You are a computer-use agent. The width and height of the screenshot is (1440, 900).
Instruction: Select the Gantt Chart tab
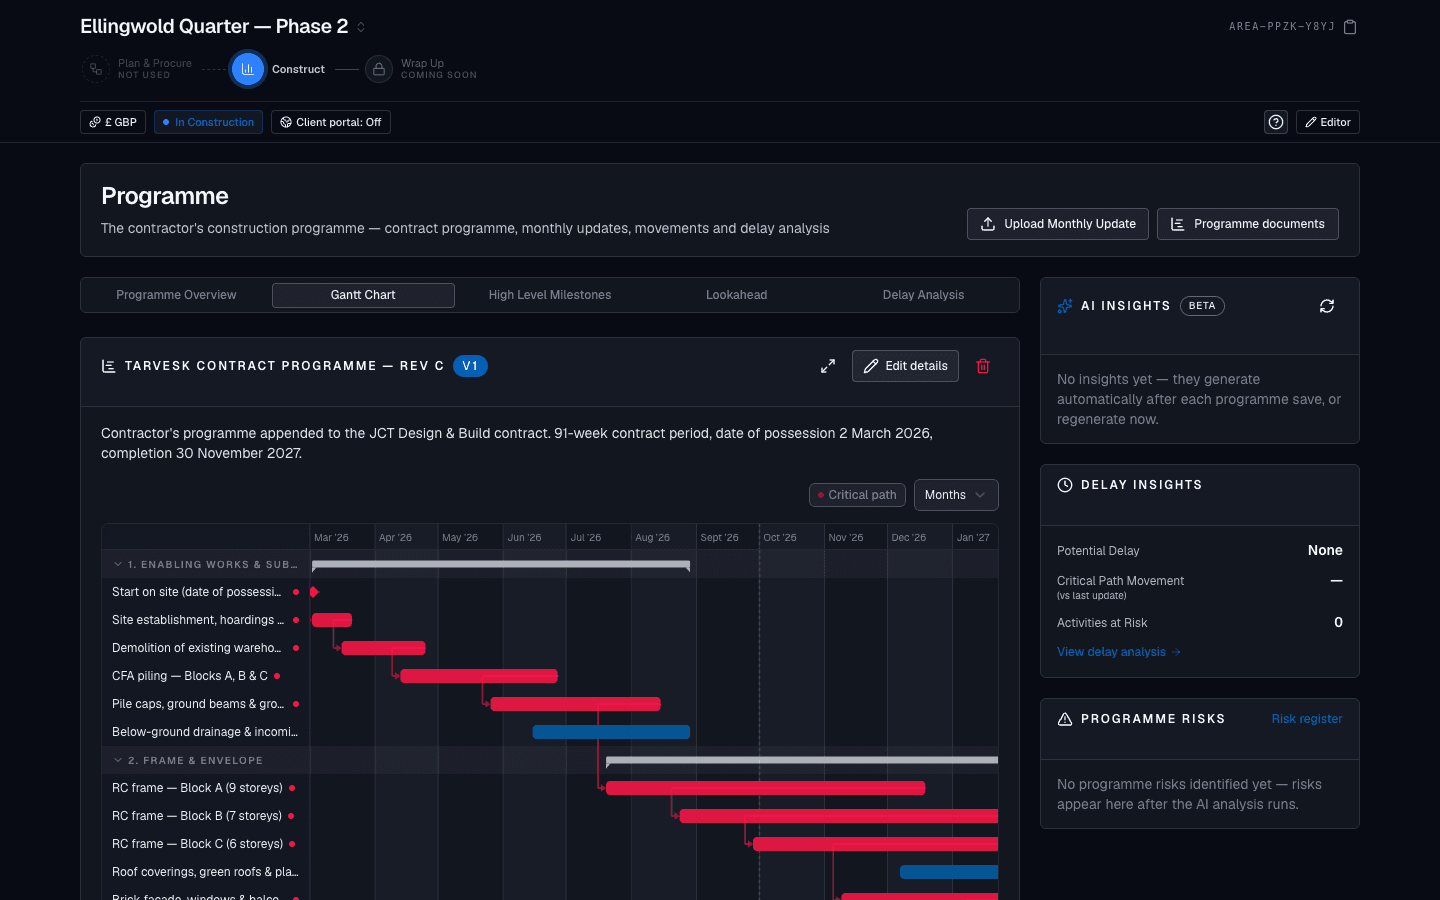(363, 295)
